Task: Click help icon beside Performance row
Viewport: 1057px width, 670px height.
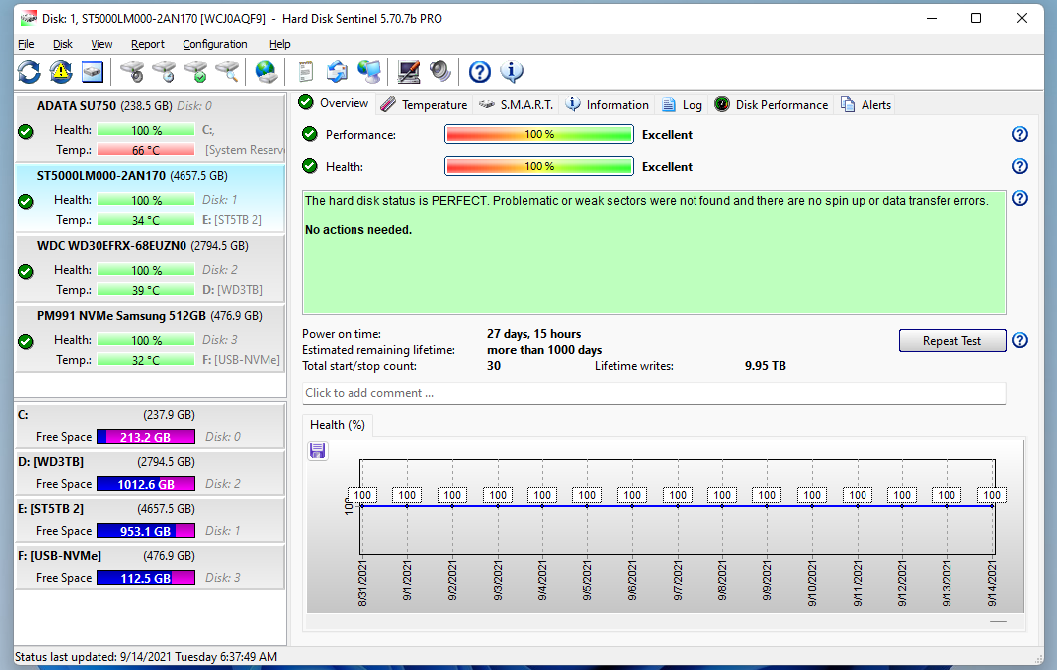Action: click(x=1019, y=135)
